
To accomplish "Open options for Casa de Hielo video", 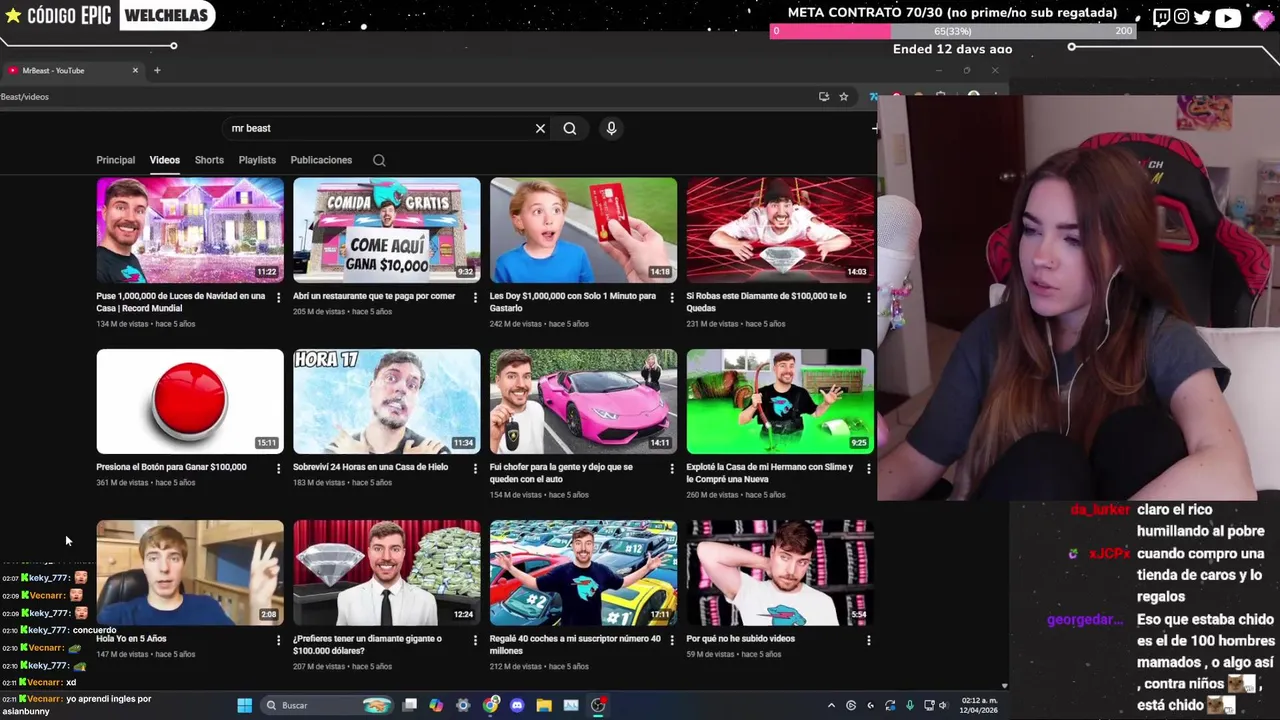I will [x=475, y=468].
